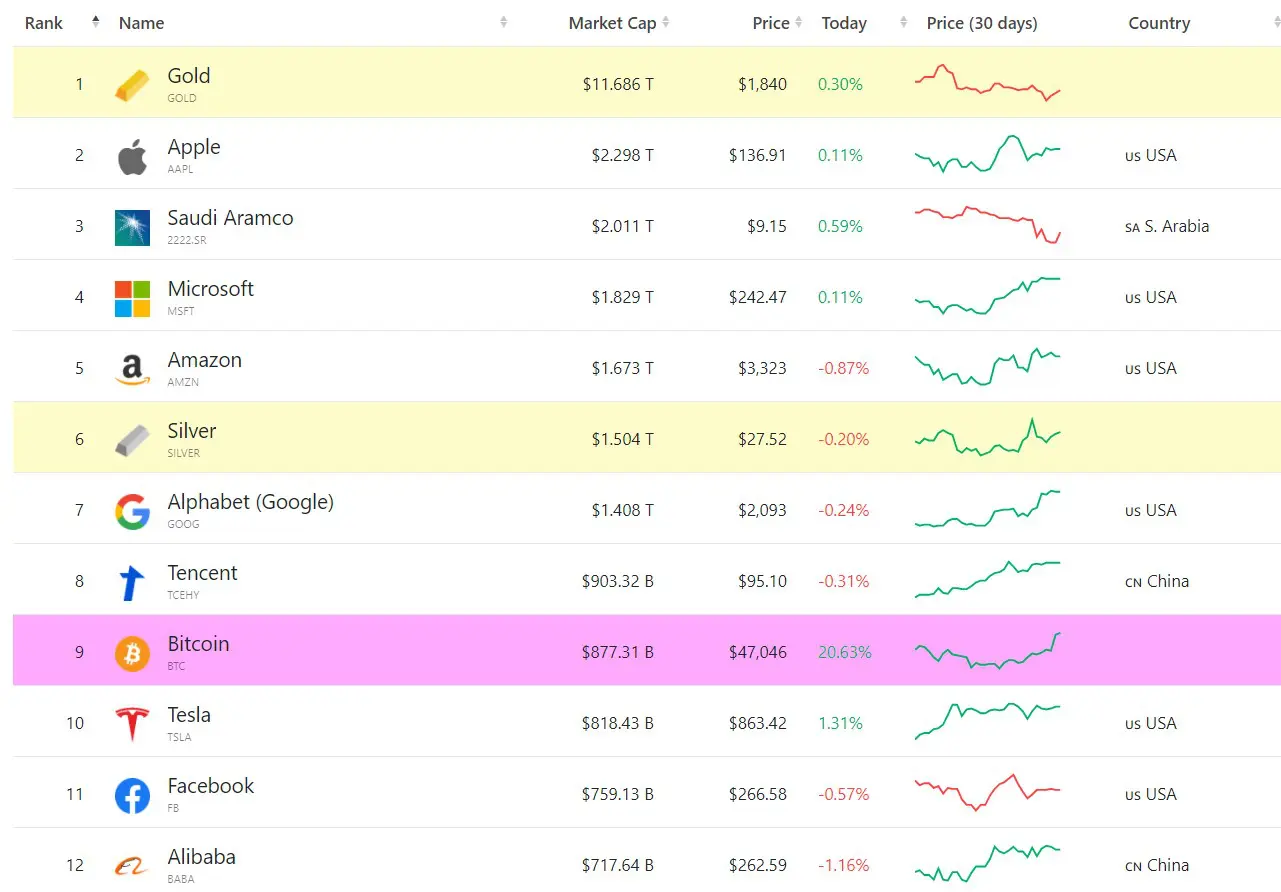Click the Microsoft logo icon

point(132,299)
